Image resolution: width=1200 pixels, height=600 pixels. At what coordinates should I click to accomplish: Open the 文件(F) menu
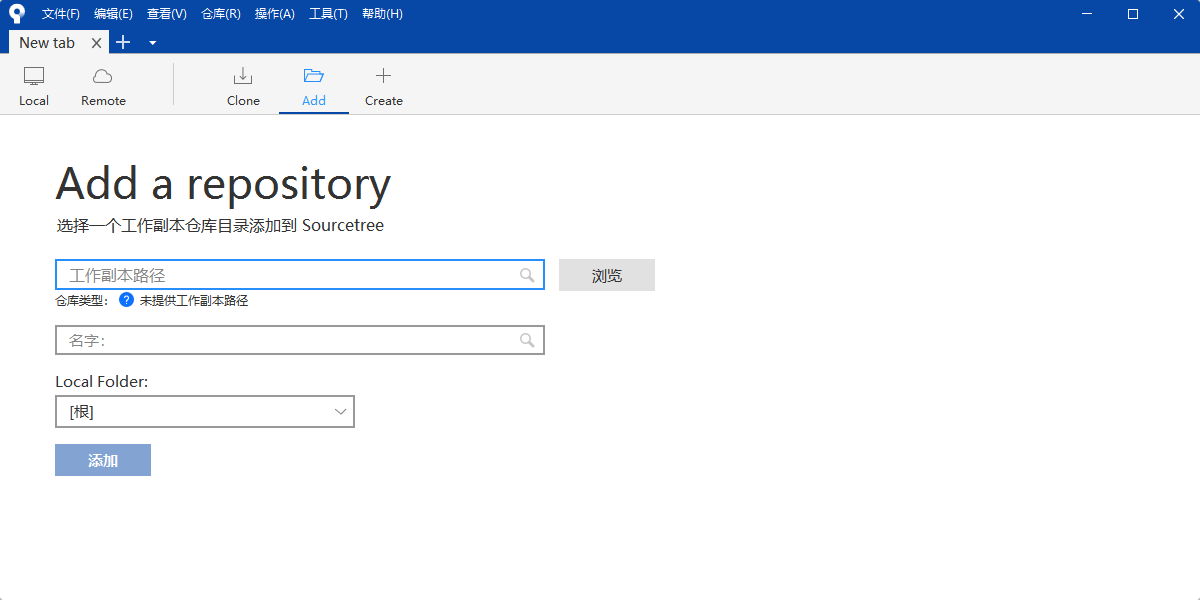click(61, 14)
